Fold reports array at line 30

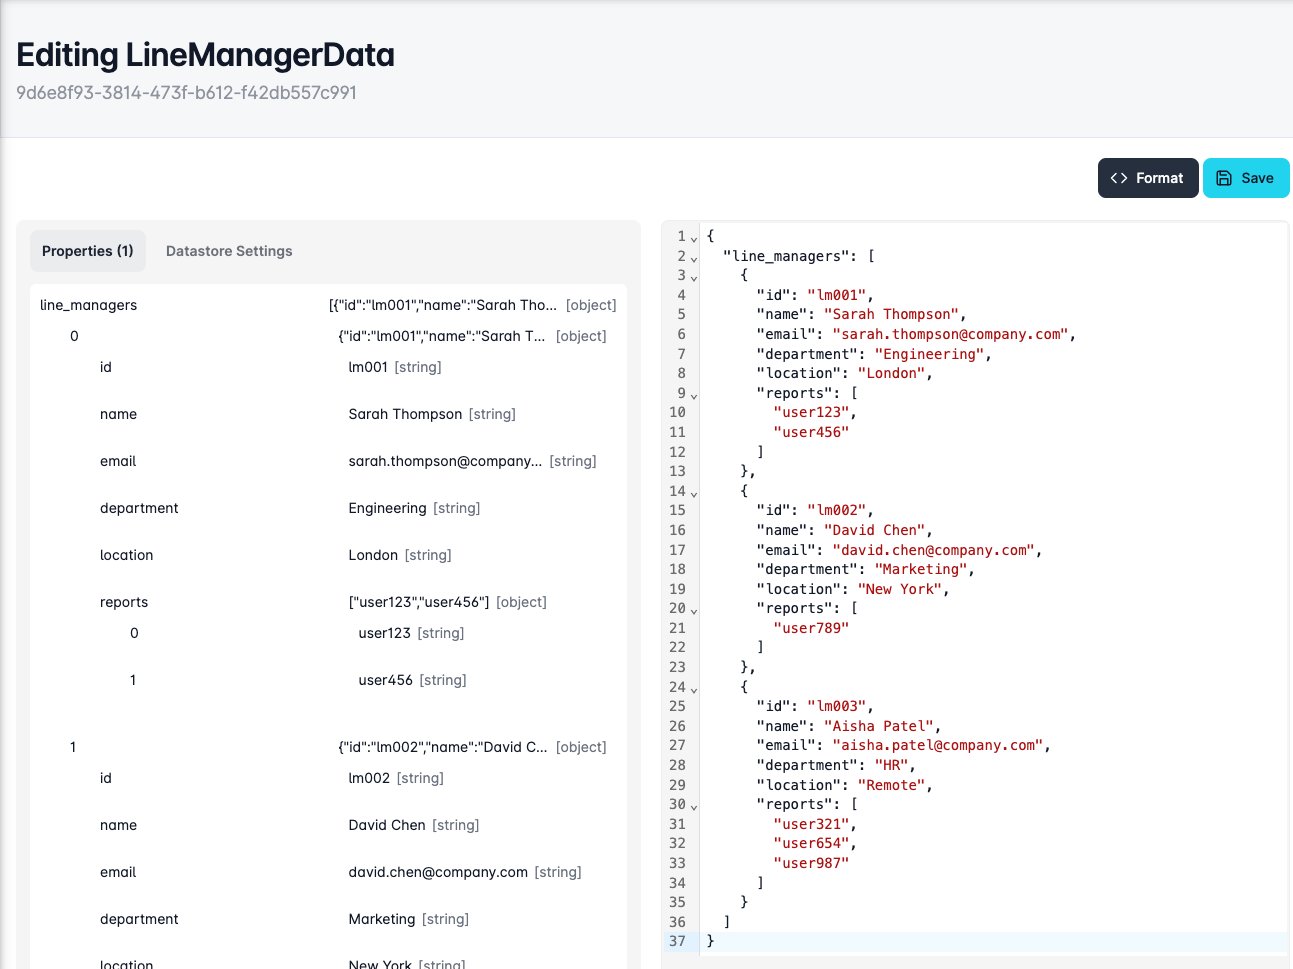694,806
